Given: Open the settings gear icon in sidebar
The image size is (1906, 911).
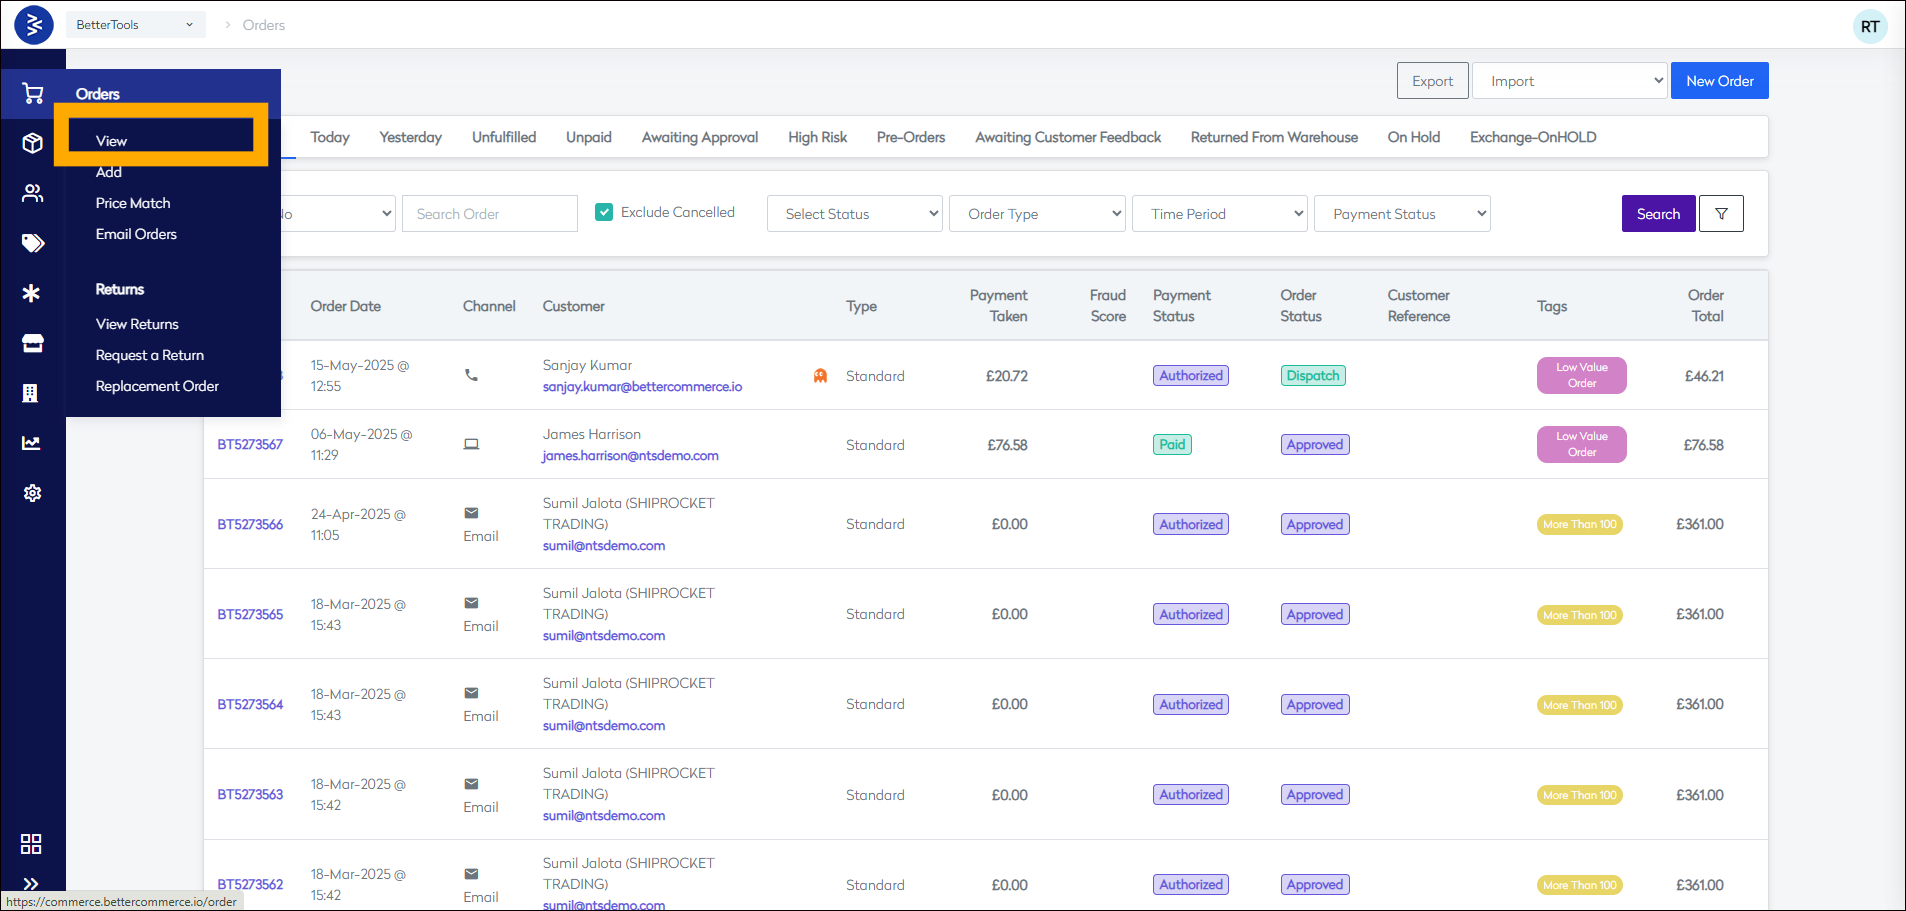Looking at the screenshot, I should (x=32, y=493).
